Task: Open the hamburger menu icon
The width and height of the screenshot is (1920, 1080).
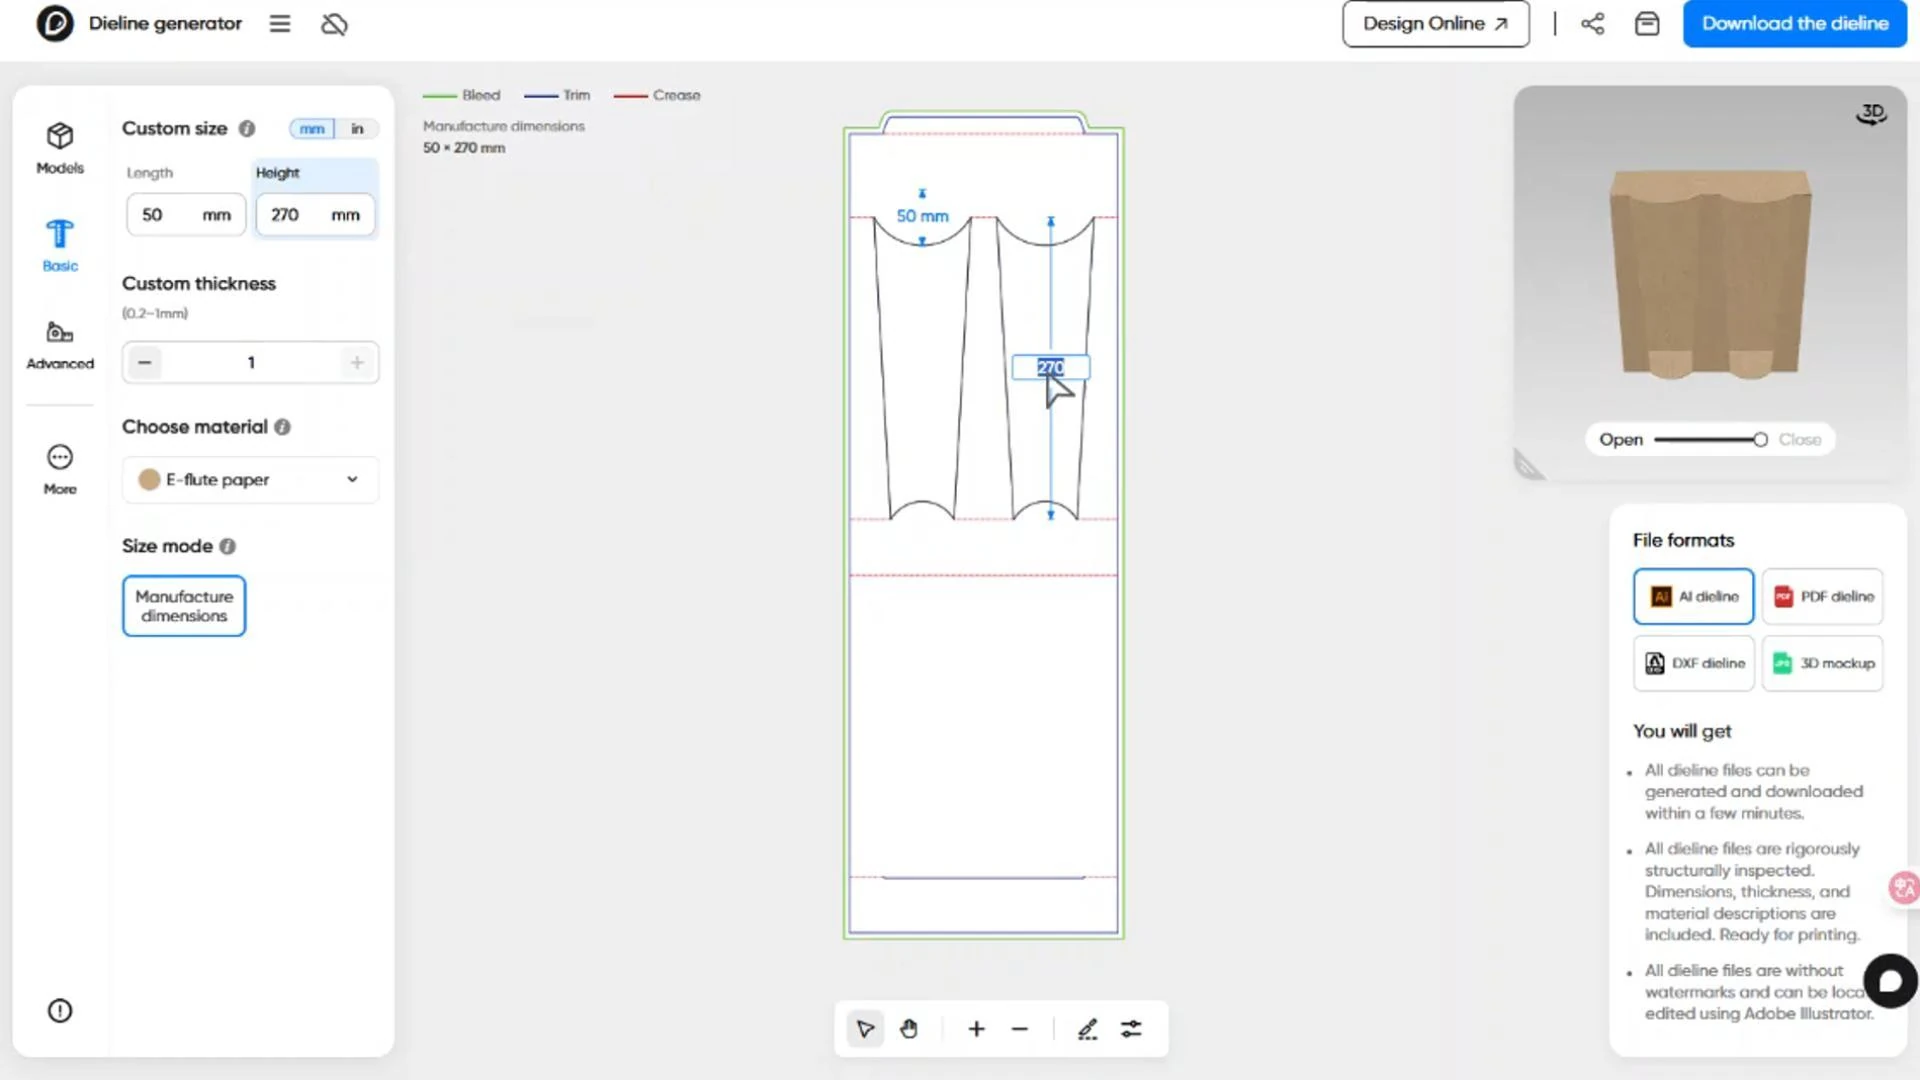Action: click(x=280, y=24)
